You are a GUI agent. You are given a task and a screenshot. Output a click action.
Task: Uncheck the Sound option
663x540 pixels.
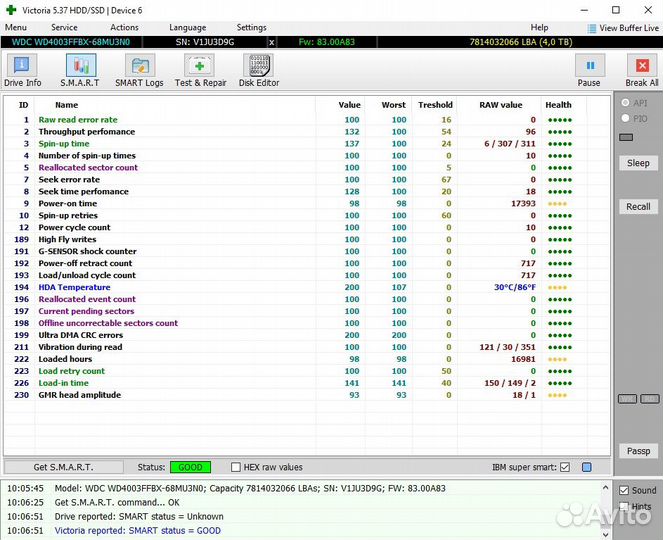(624, 490)
